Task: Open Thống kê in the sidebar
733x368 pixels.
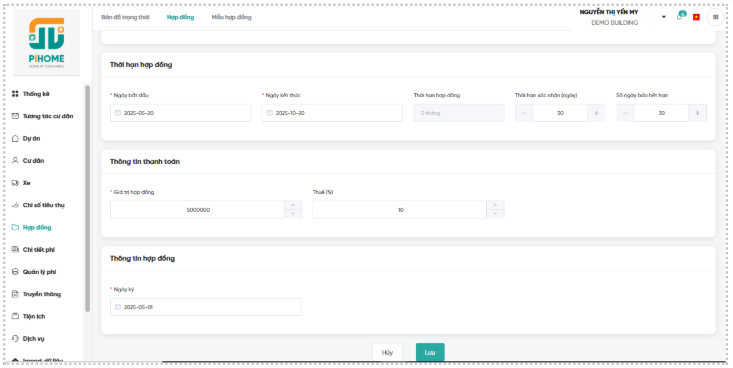Action: tap(36, 94)
